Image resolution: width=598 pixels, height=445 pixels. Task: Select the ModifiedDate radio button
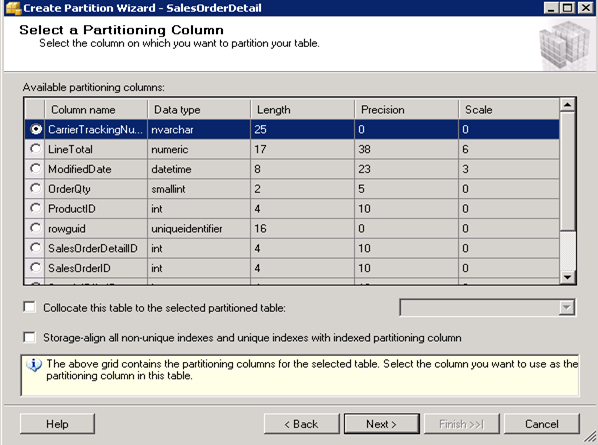point(35,169)
